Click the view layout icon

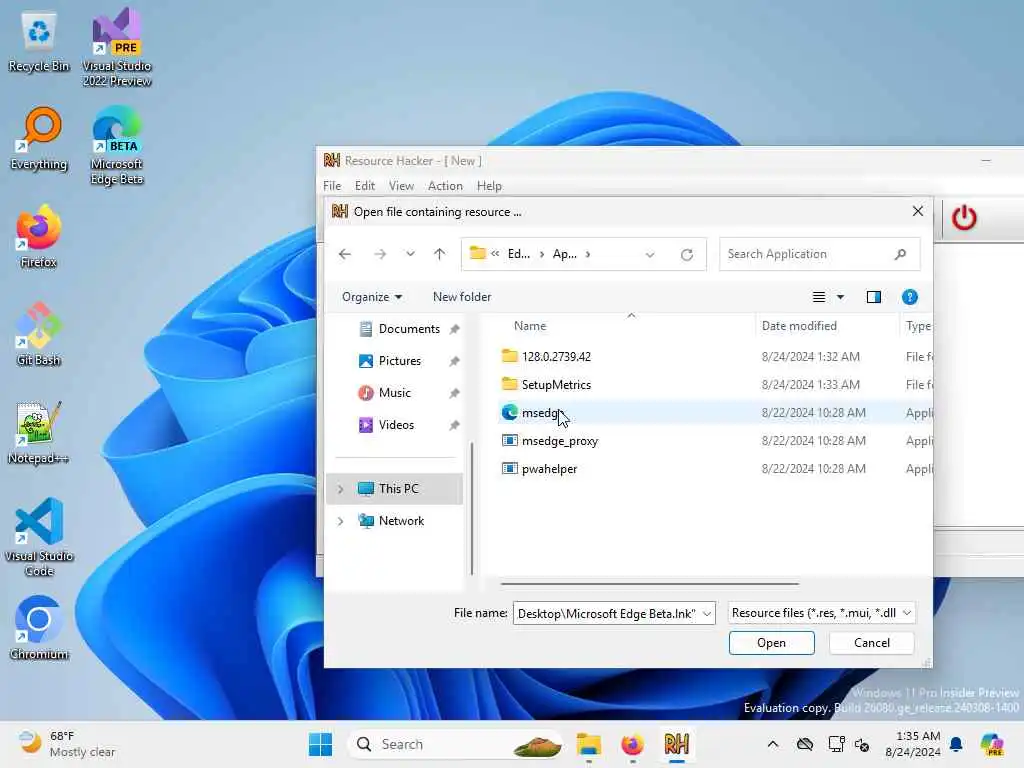[x=818, y=297]
